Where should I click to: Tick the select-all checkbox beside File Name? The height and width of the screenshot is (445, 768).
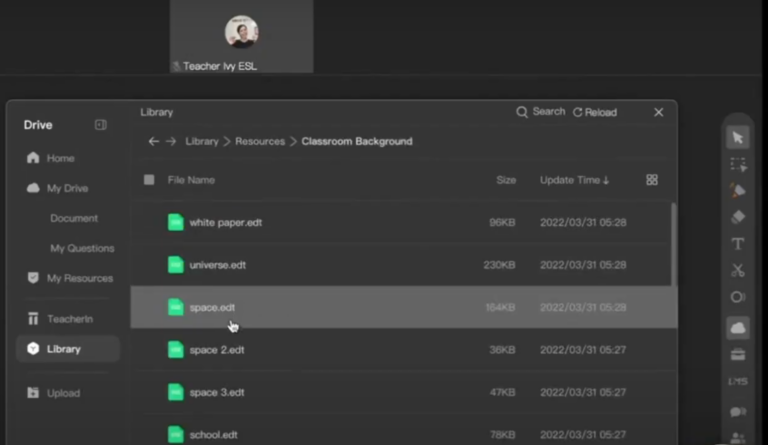[x=149, y=180]
